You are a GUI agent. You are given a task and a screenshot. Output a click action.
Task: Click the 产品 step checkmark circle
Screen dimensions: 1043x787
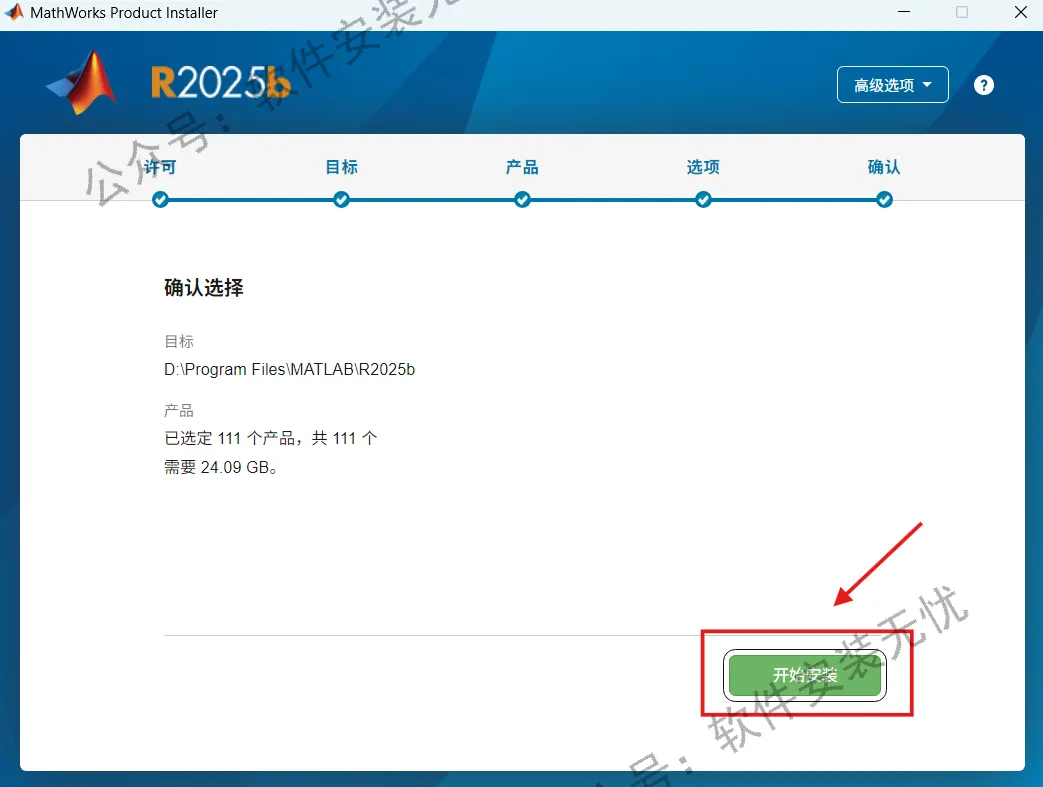coord(522,200)
